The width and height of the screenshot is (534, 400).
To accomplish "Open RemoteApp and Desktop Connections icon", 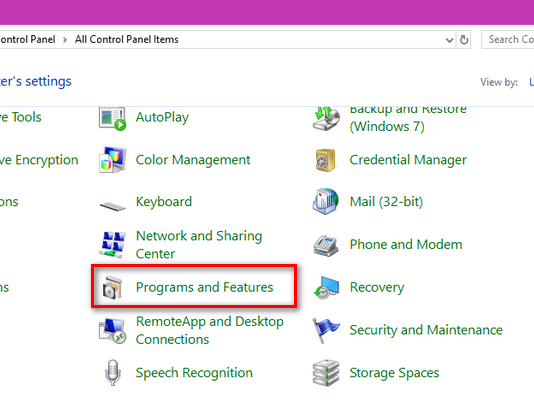I will pyautogui.click(x=112, y=331).
